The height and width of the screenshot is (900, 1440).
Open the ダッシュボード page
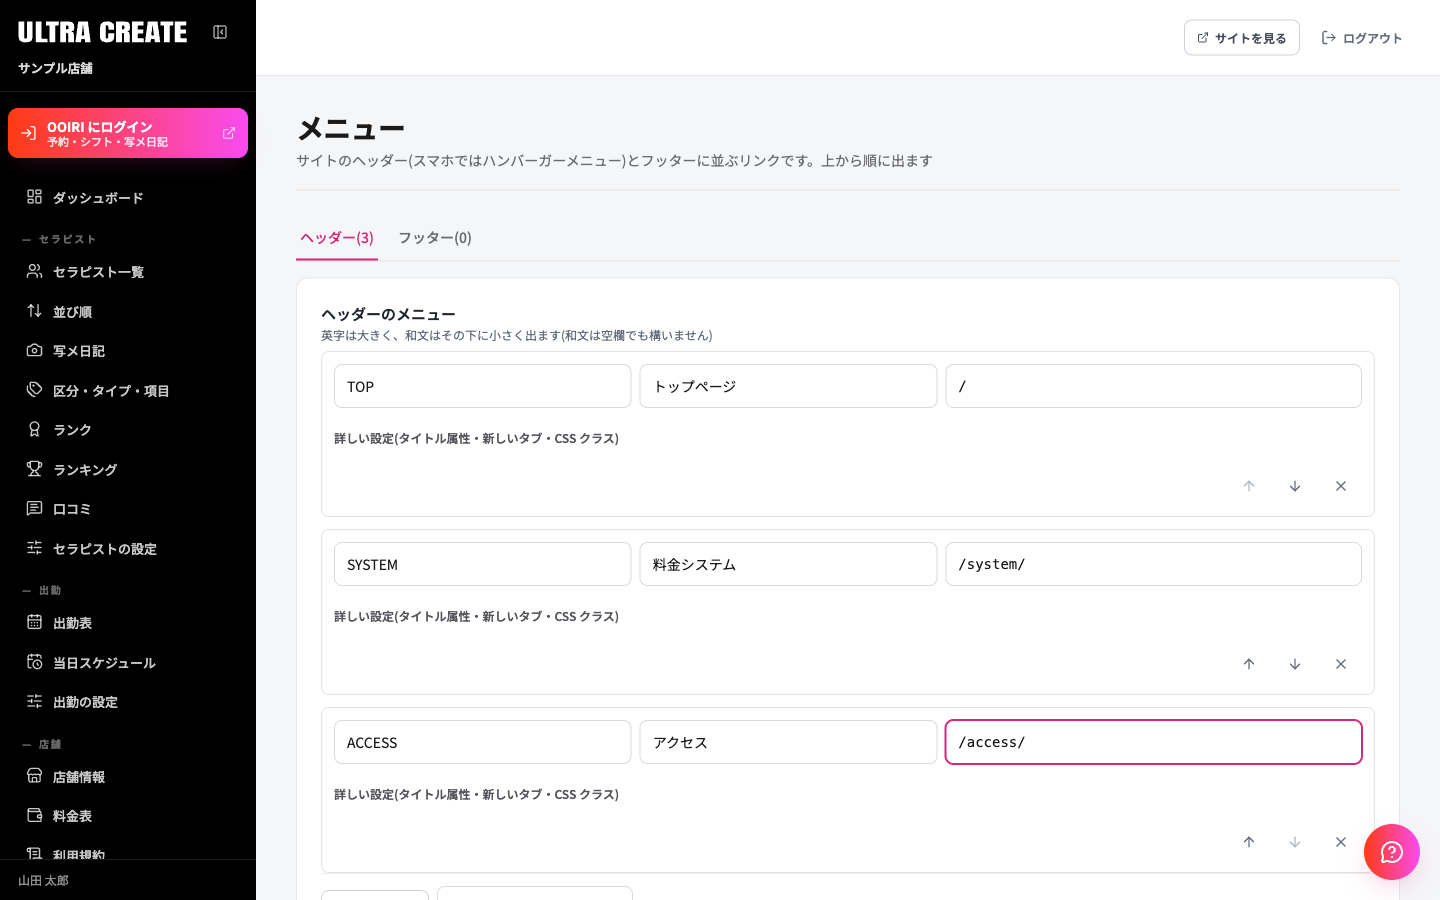coord(128,198)
